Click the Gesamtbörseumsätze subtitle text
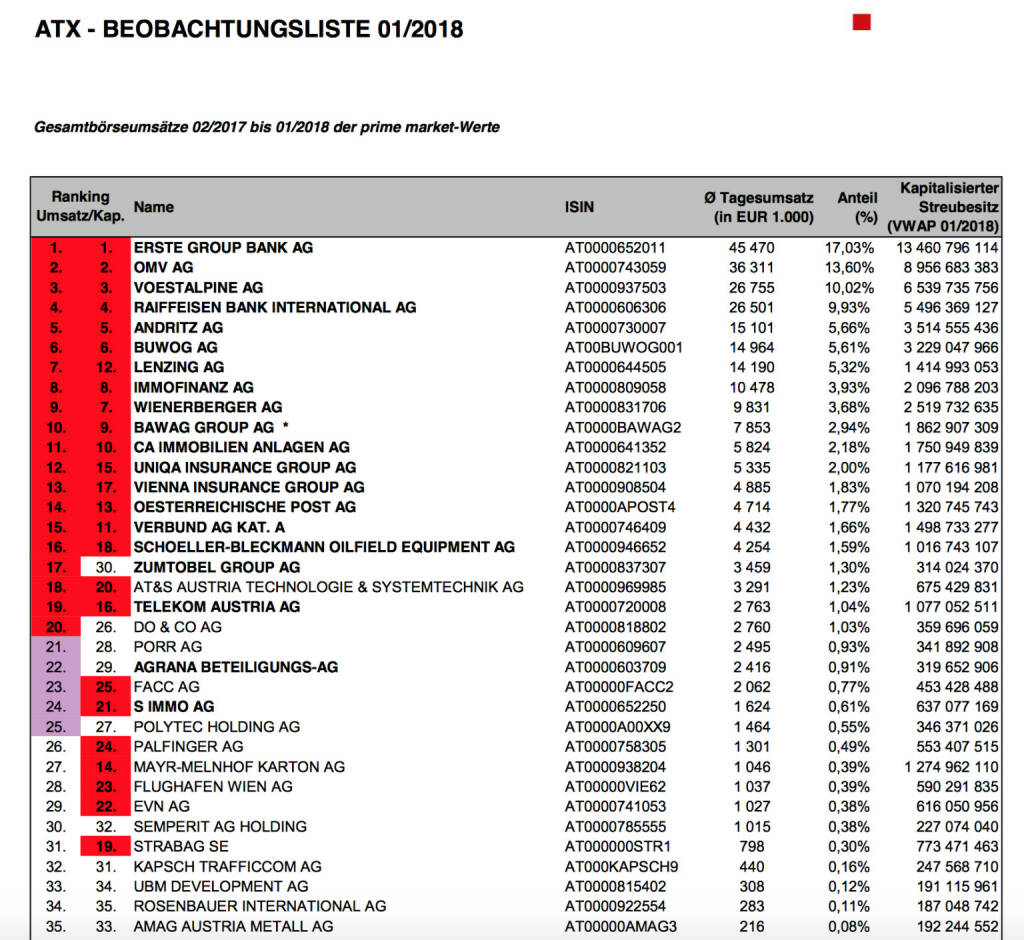 [267, 127]
